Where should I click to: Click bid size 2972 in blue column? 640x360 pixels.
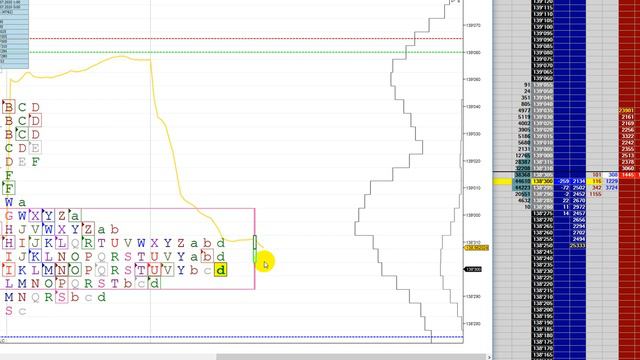(578, 207)
